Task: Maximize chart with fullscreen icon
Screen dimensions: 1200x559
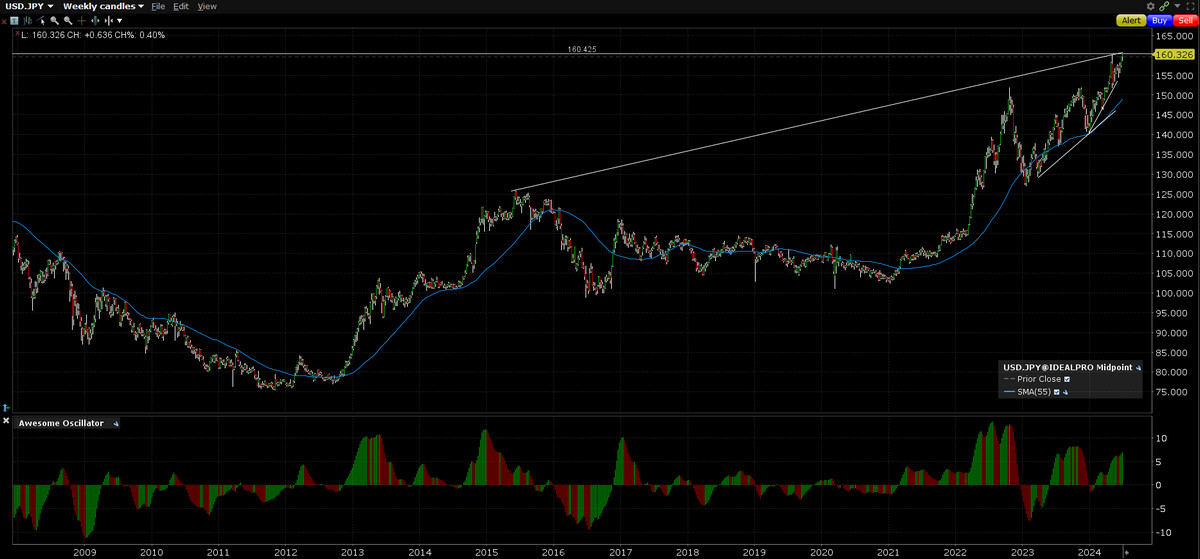Action: pos(1190,6)
